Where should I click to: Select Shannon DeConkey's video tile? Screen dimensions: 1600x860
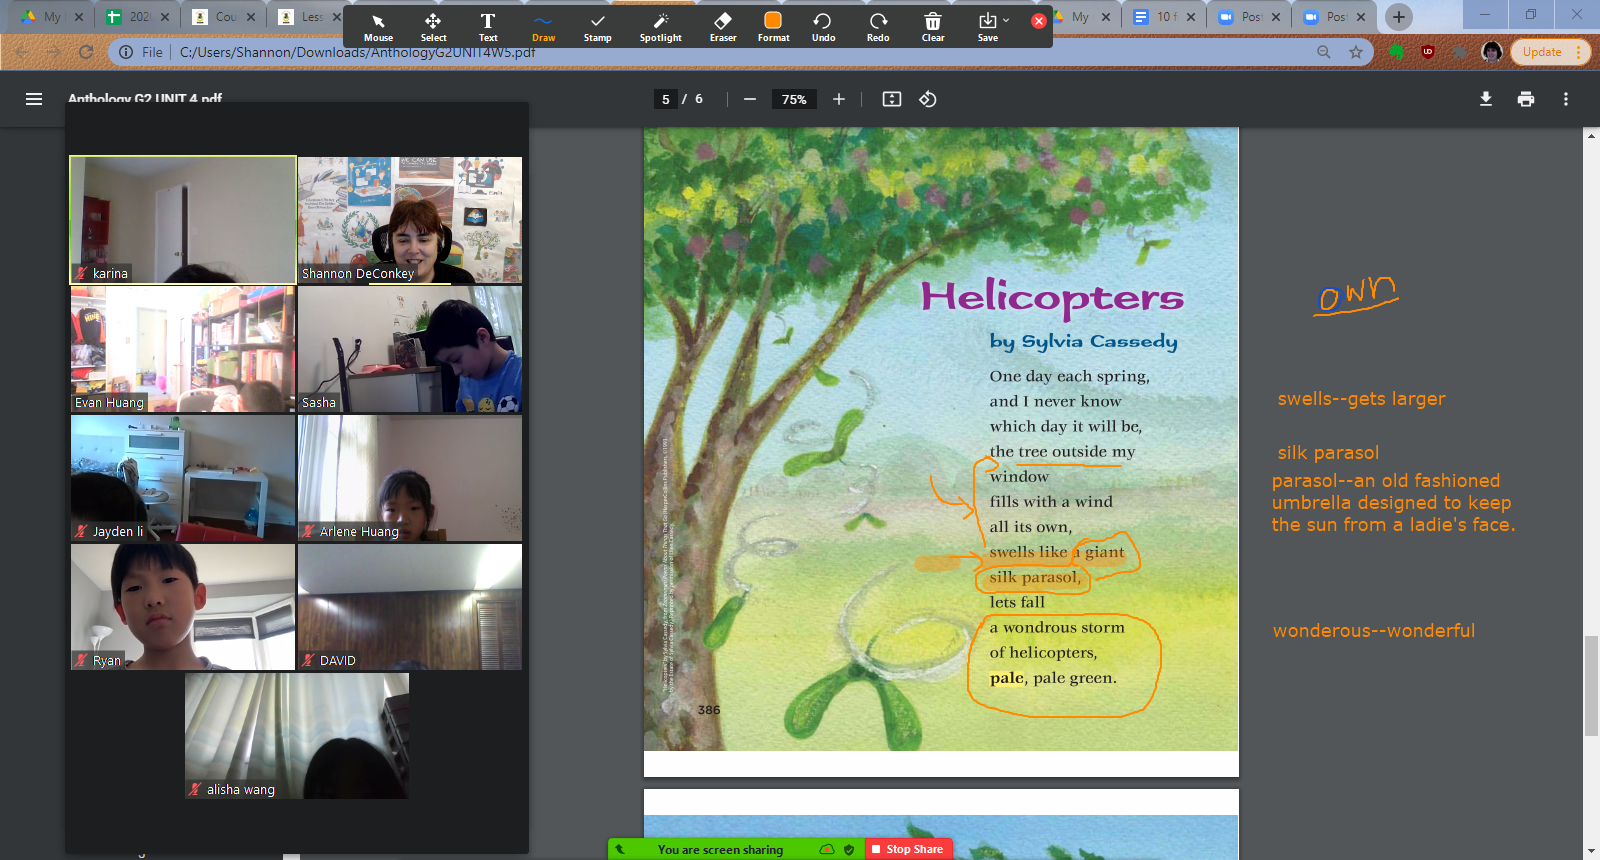(410, 220)
